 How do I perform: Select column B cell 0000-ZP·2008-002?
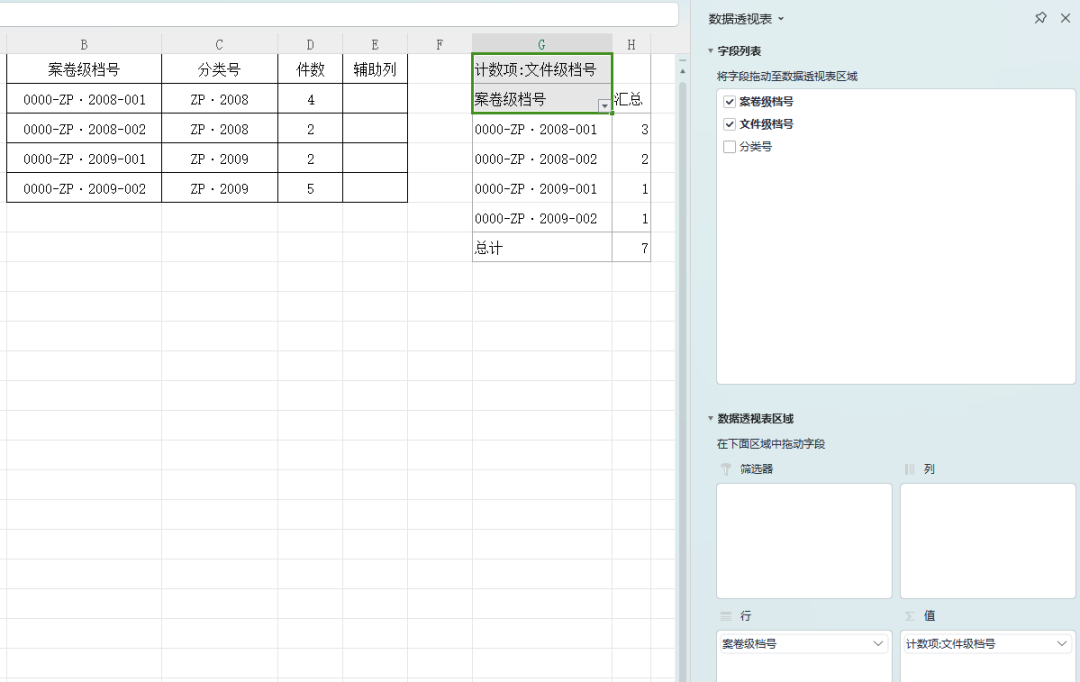click(x=84, y=129)
